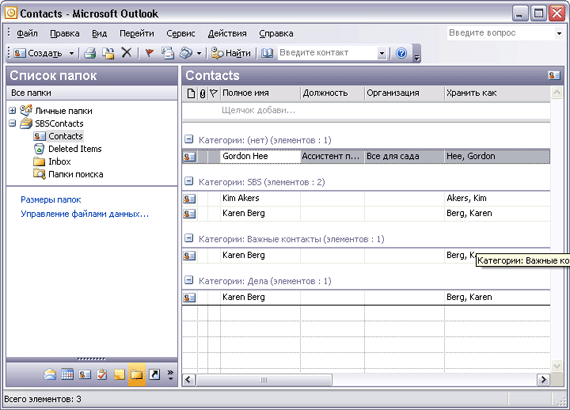
Task: Click the Размеры папок link
Action: coord(51,200)
